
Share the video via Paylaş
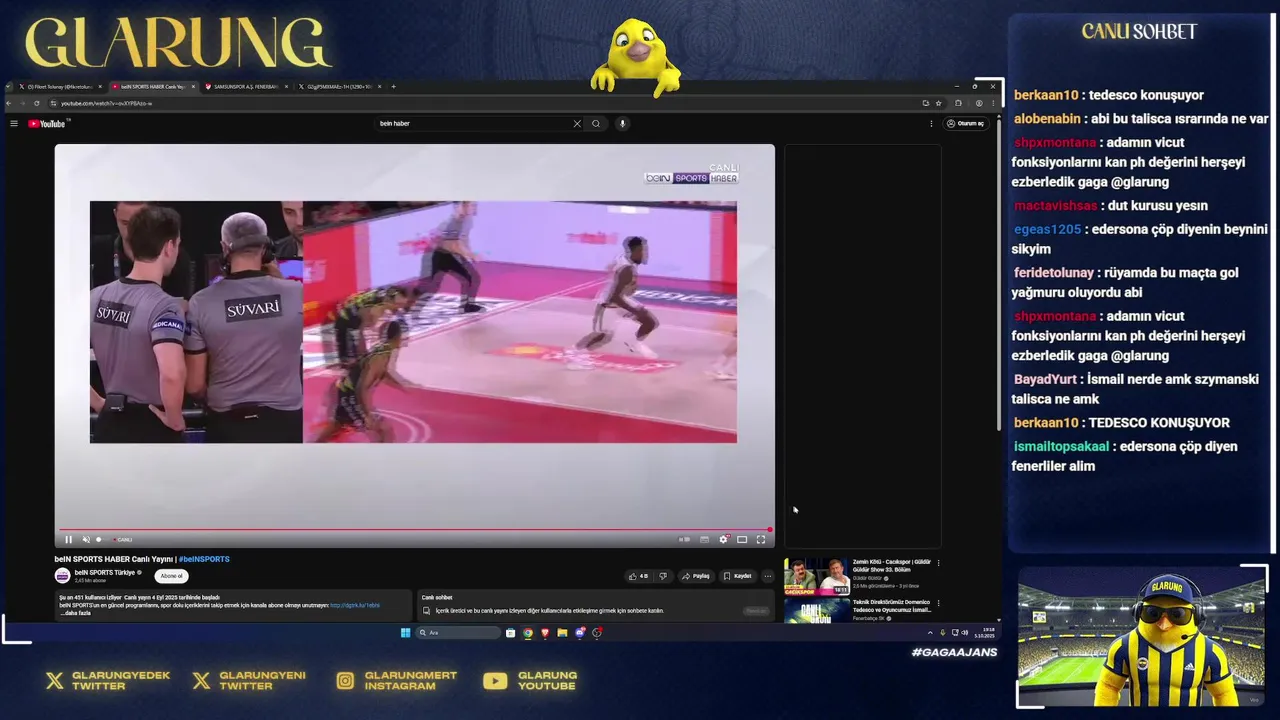696,576
